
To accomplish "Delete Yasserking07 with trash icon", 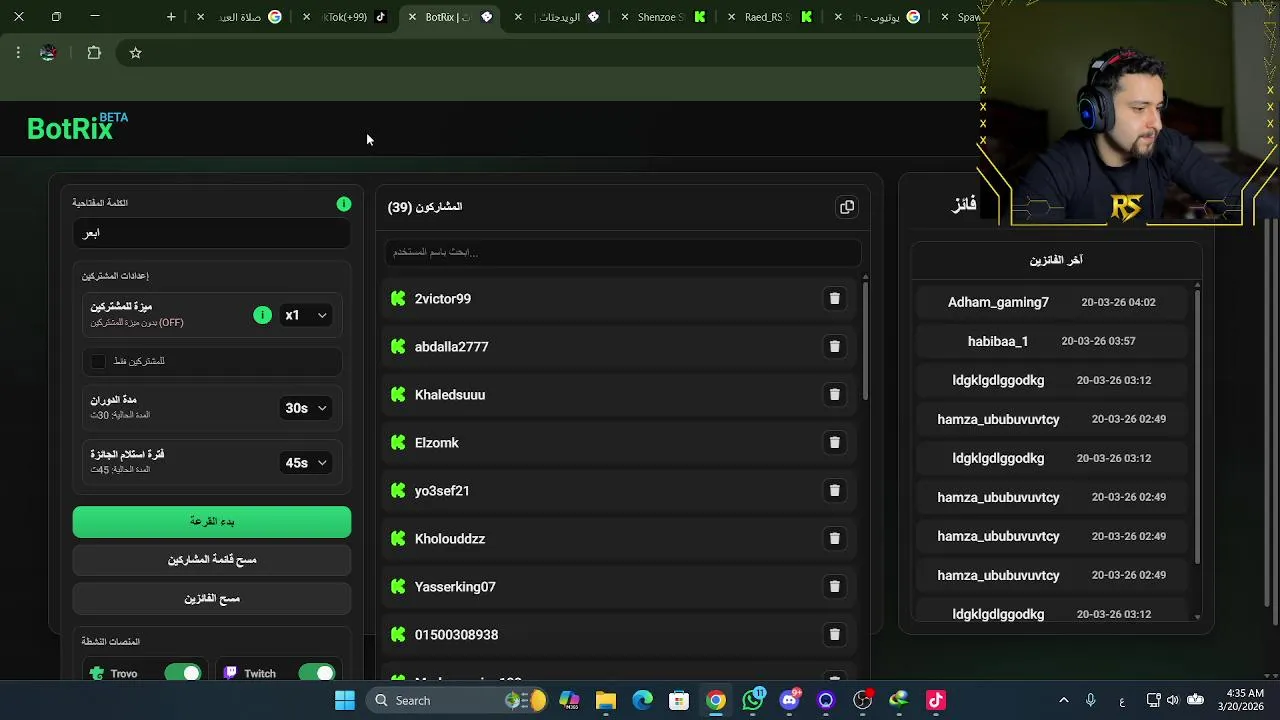I will (x=834, y=586).
